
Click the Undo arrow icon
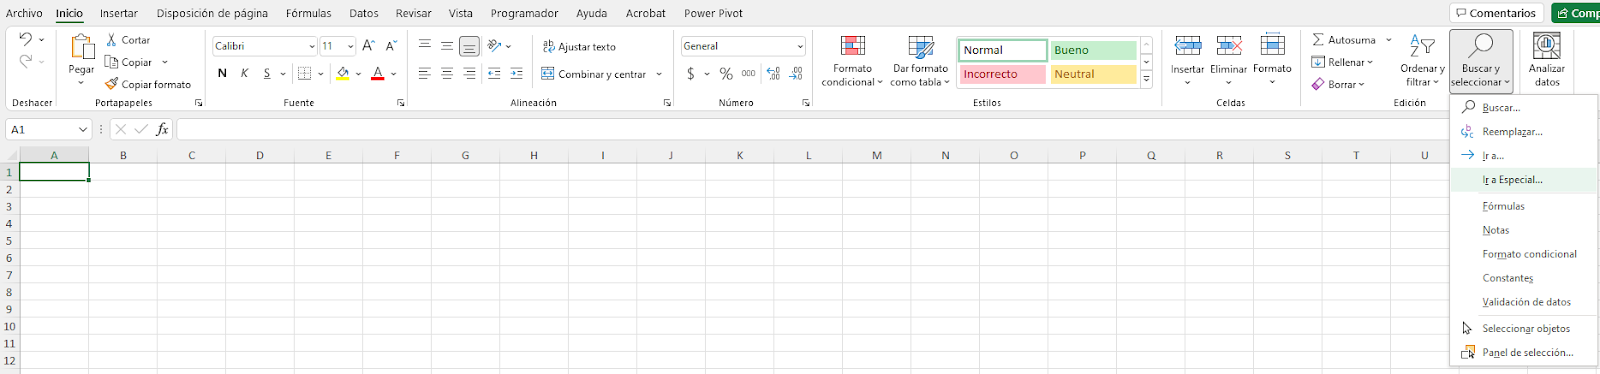click(x=26, y=39)
